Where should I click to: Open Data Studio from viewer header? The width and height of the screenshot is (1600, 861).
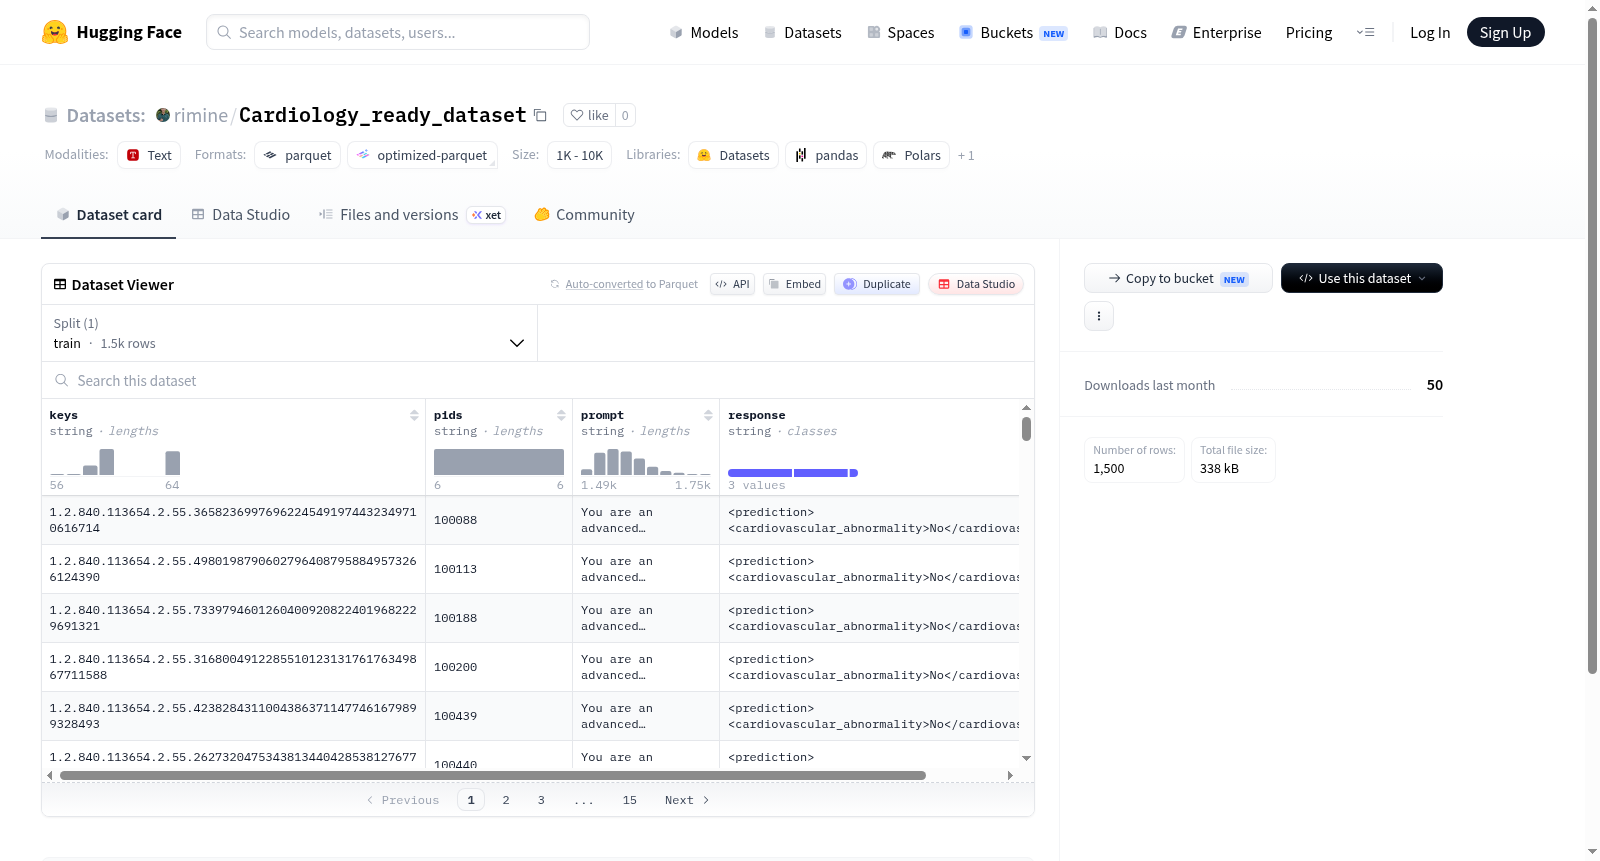[975, 284]
